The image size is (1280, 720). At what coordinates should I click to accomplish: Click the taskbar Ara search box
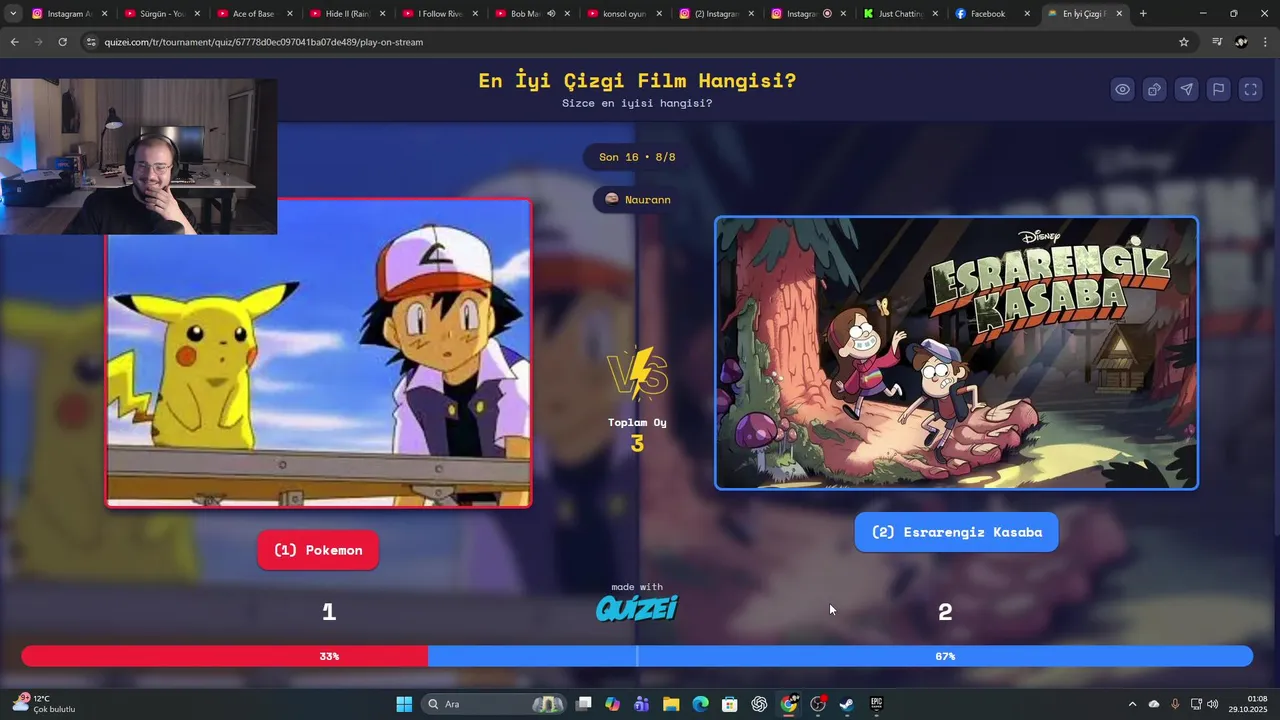(494, 704)
